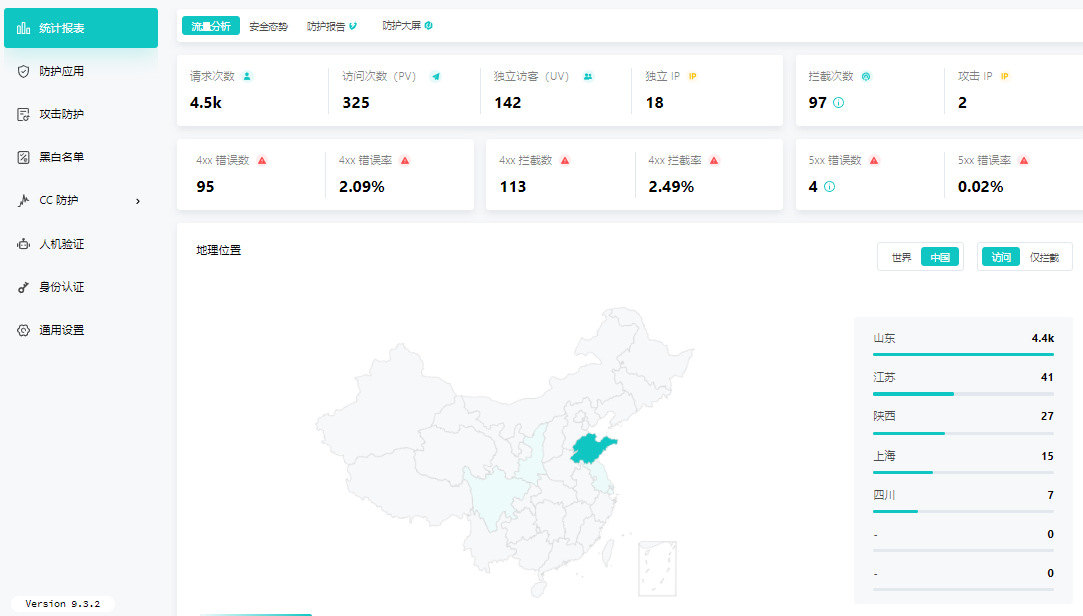Click badge icon on 防护大屏 tab
Screen dimensions: 1083x616
(x=428, y=26)
